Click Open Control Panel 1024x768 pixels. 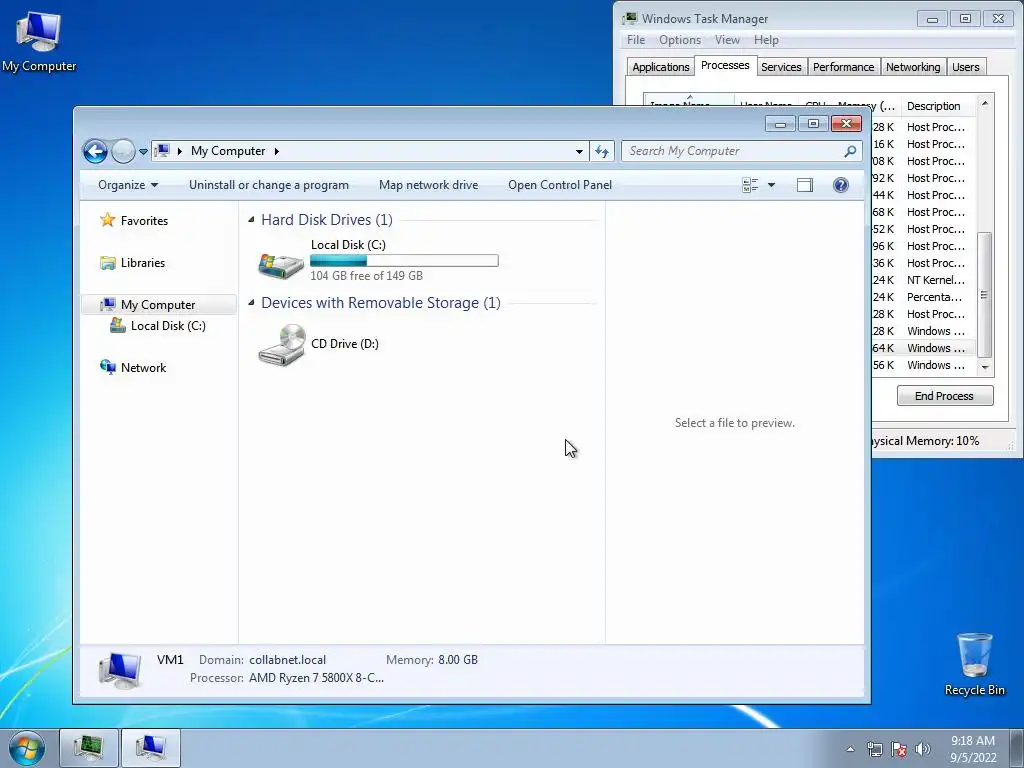click(x=560, y=185)
